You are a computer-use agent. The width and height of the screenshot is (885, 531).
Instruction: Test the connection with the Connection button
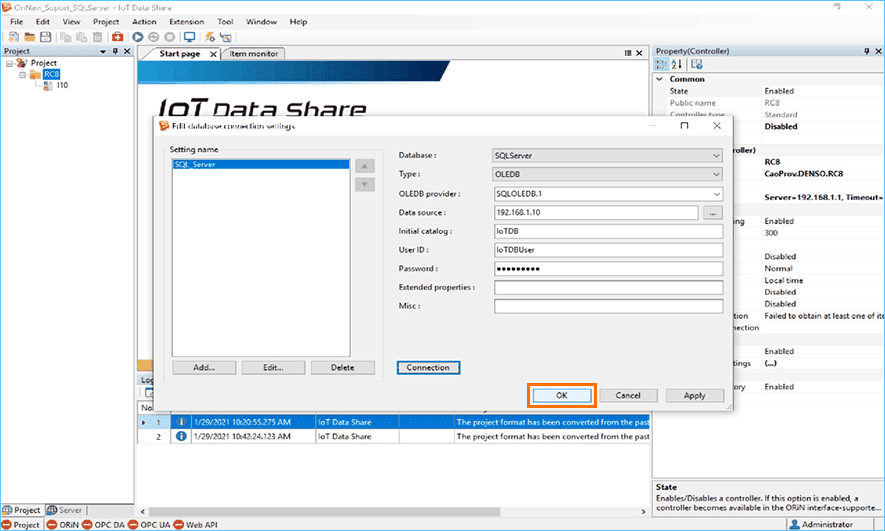(428, 367)
